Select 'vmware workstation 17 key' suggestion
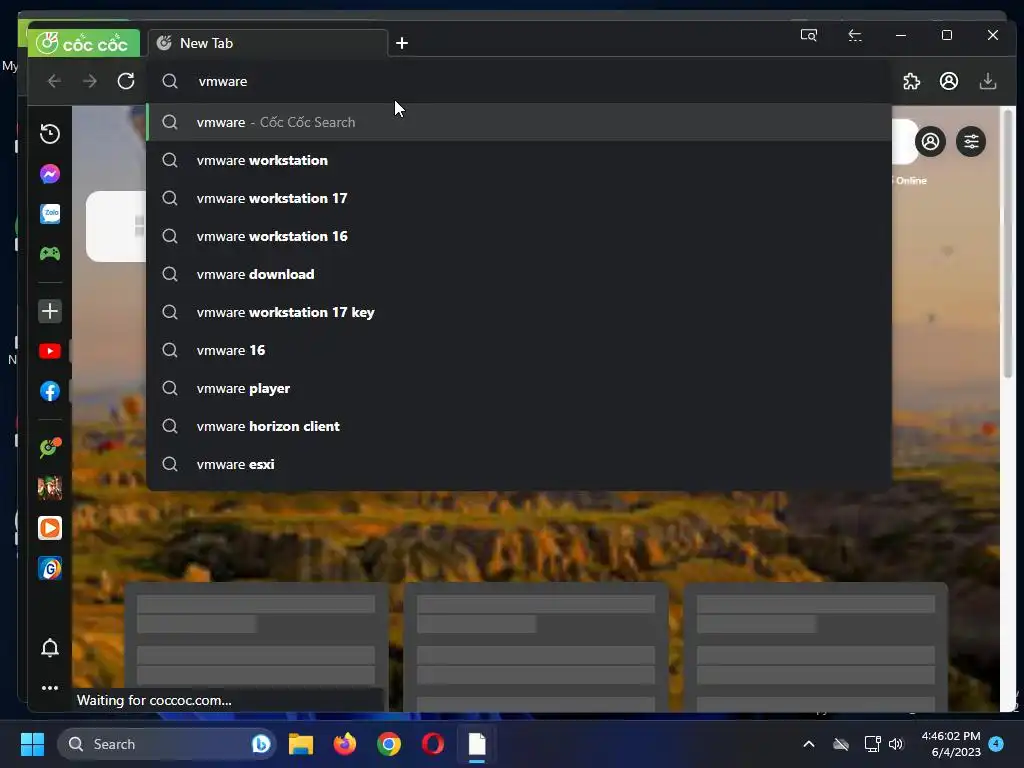 click(x=519, y=312)
